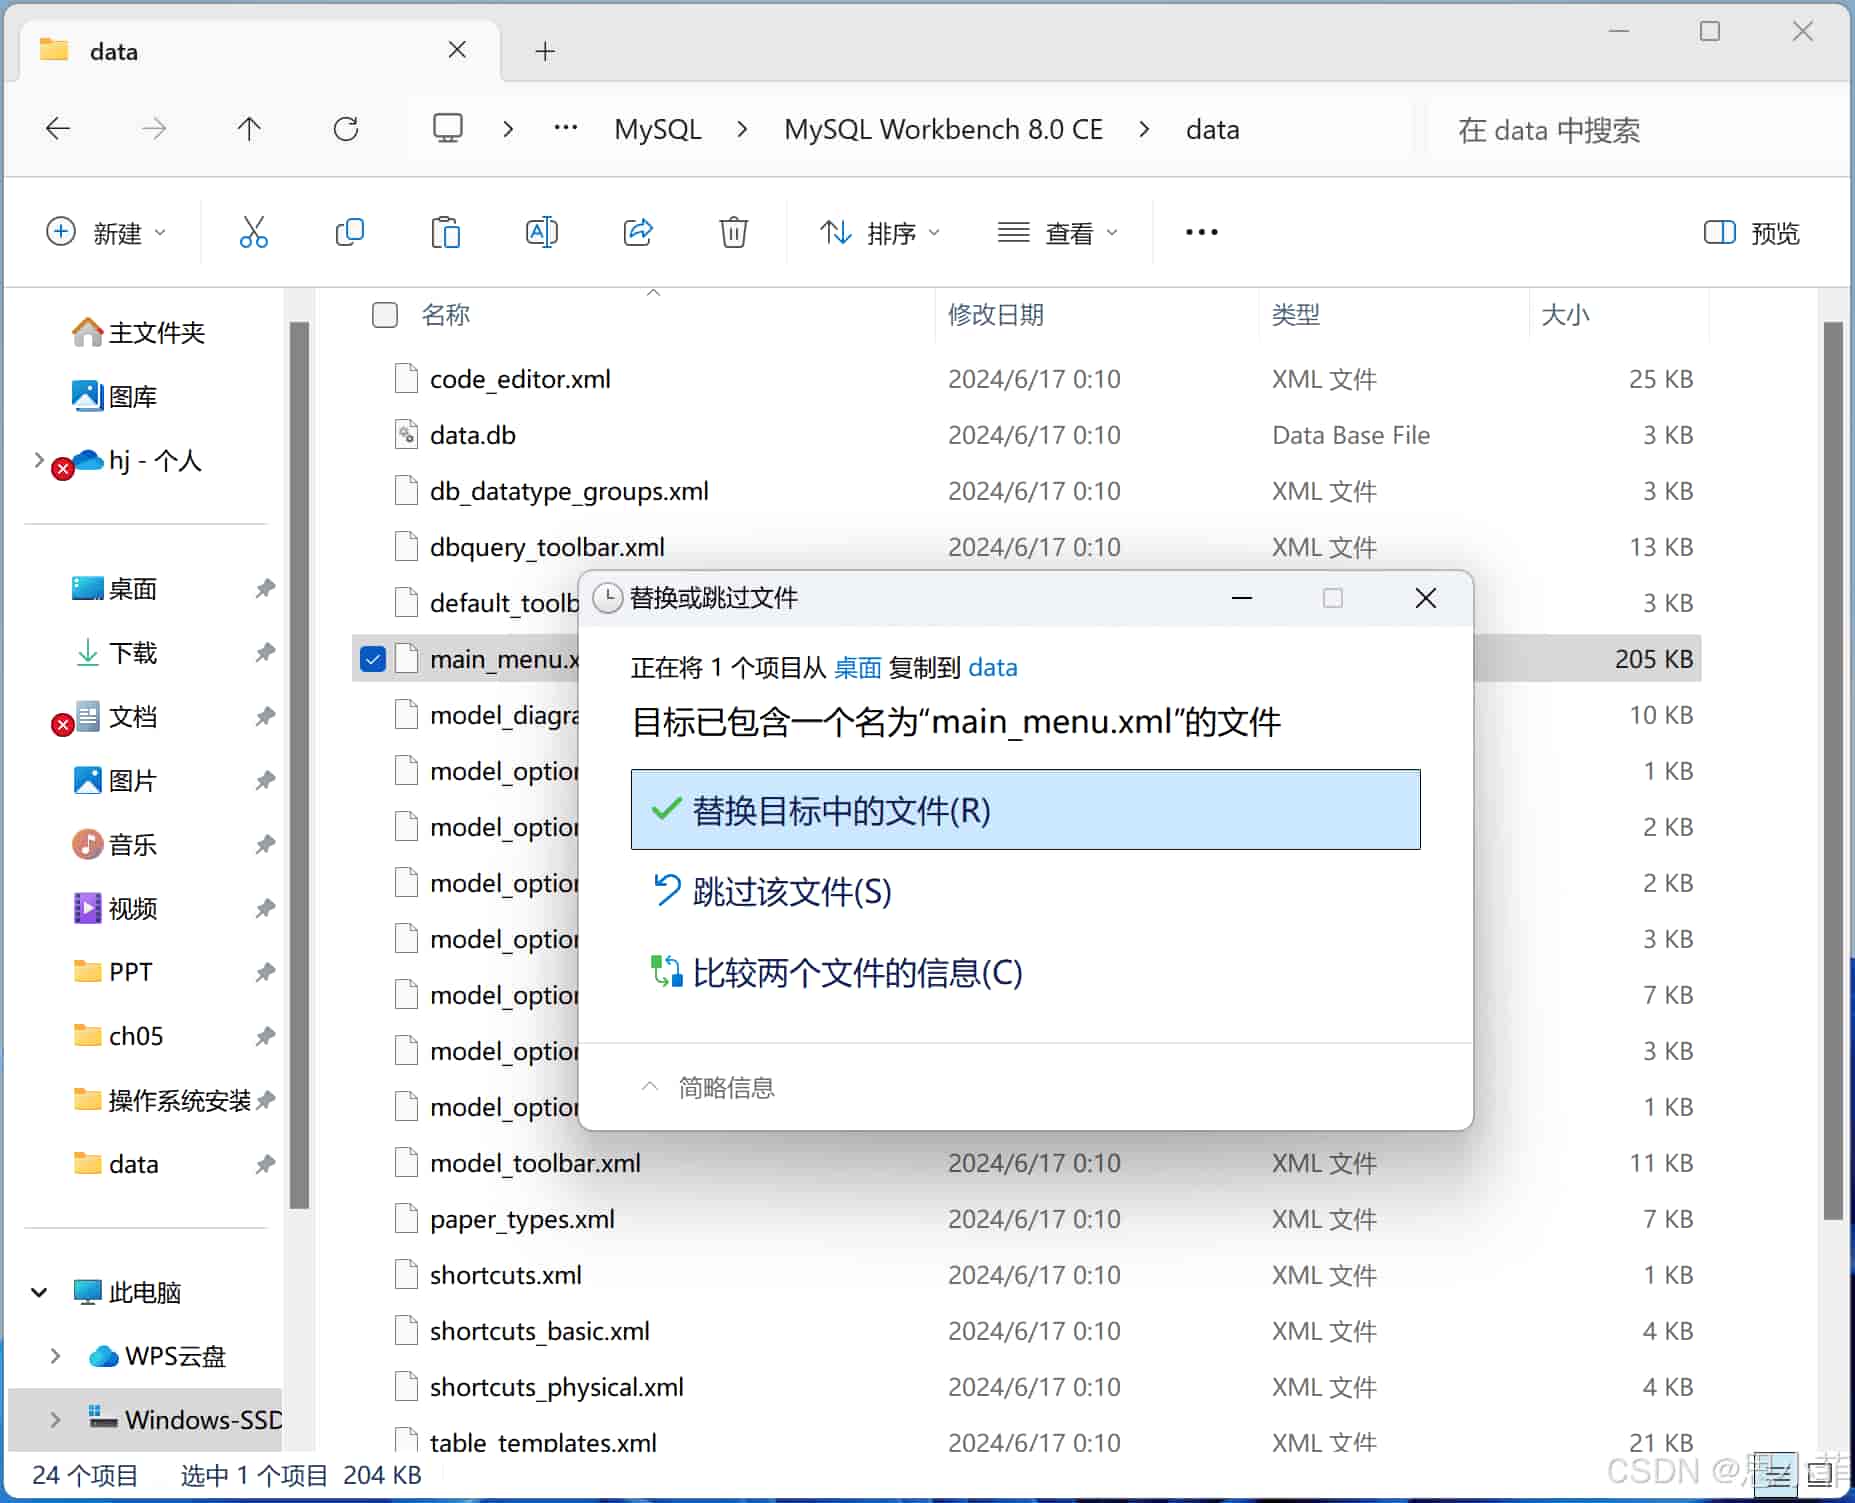Click the 桌面 link in dialog
1855x1503 pixels.
(857, 668)
